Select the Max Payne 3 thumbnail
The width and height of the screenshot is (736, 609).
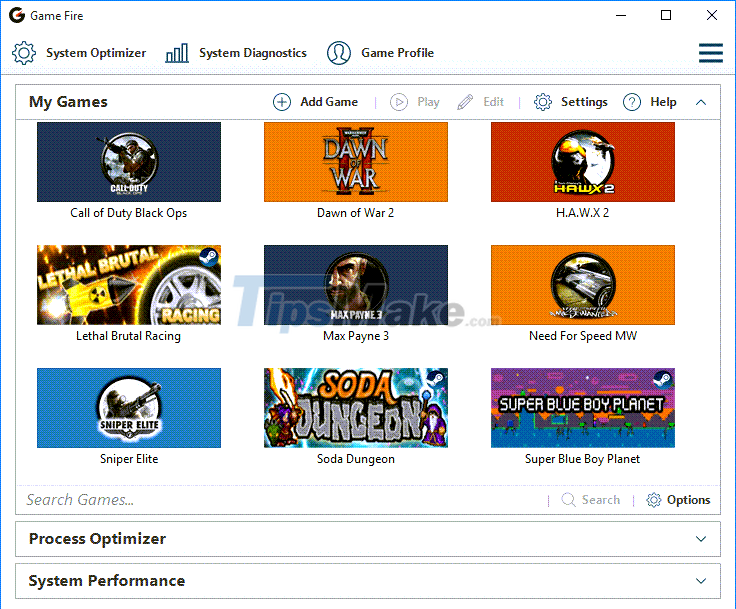click(x=356, y=285)
